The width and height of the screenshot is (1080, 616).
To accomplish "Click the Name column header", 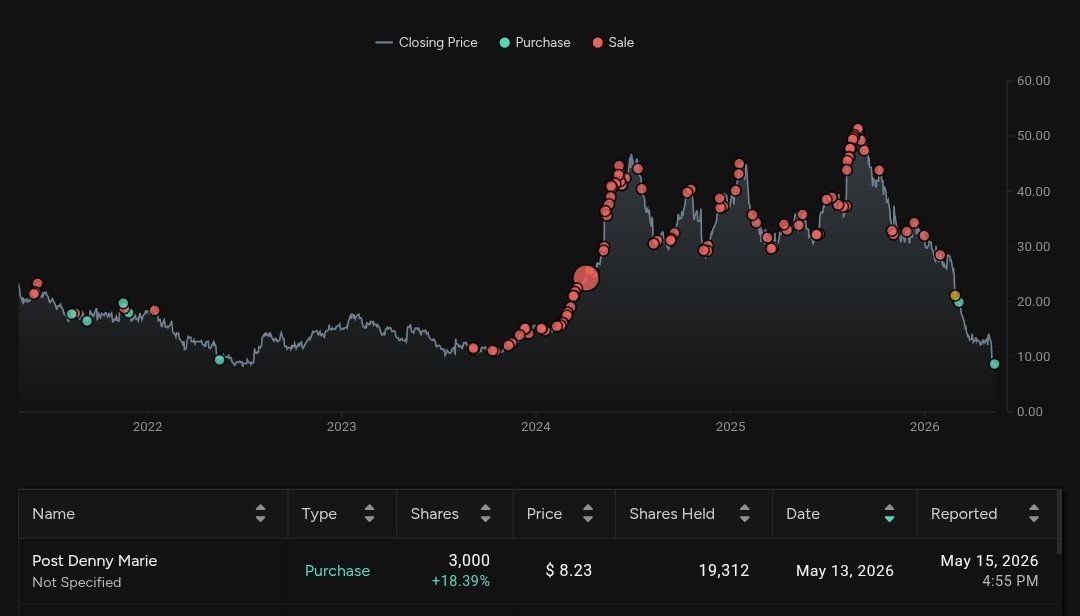I will pos(153,514).
